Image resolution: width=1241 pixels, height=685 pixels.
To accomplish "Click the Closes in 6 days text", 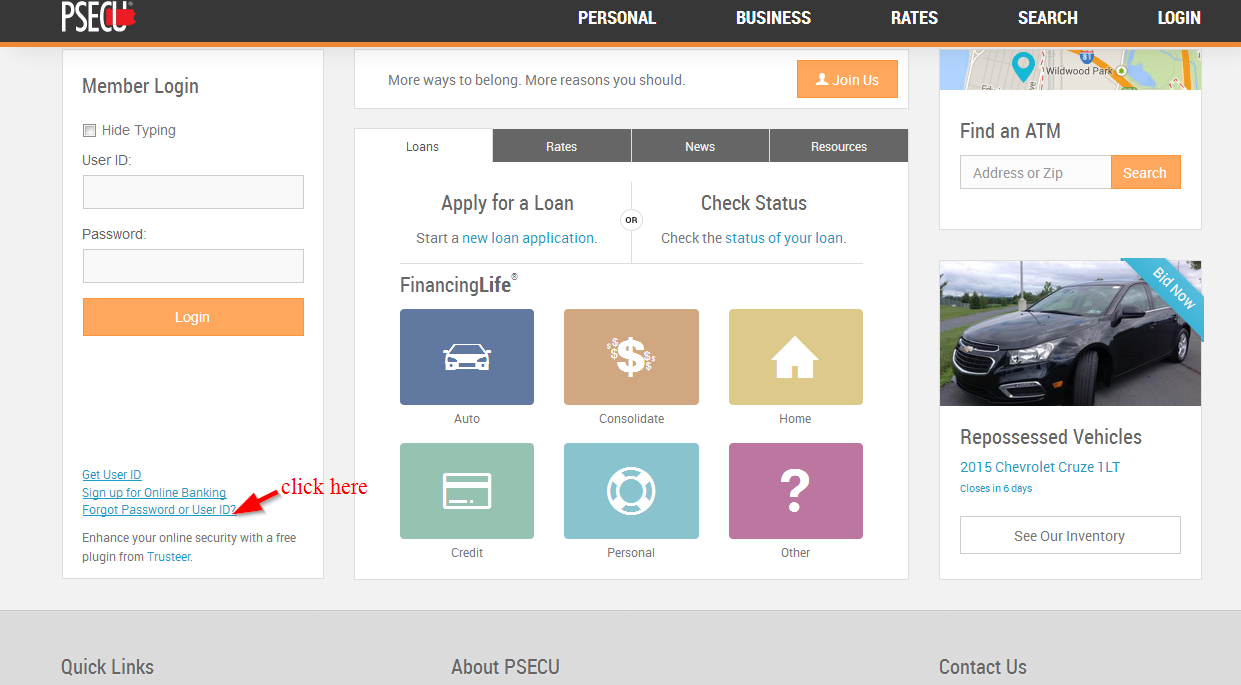I will tap(996, 489).
